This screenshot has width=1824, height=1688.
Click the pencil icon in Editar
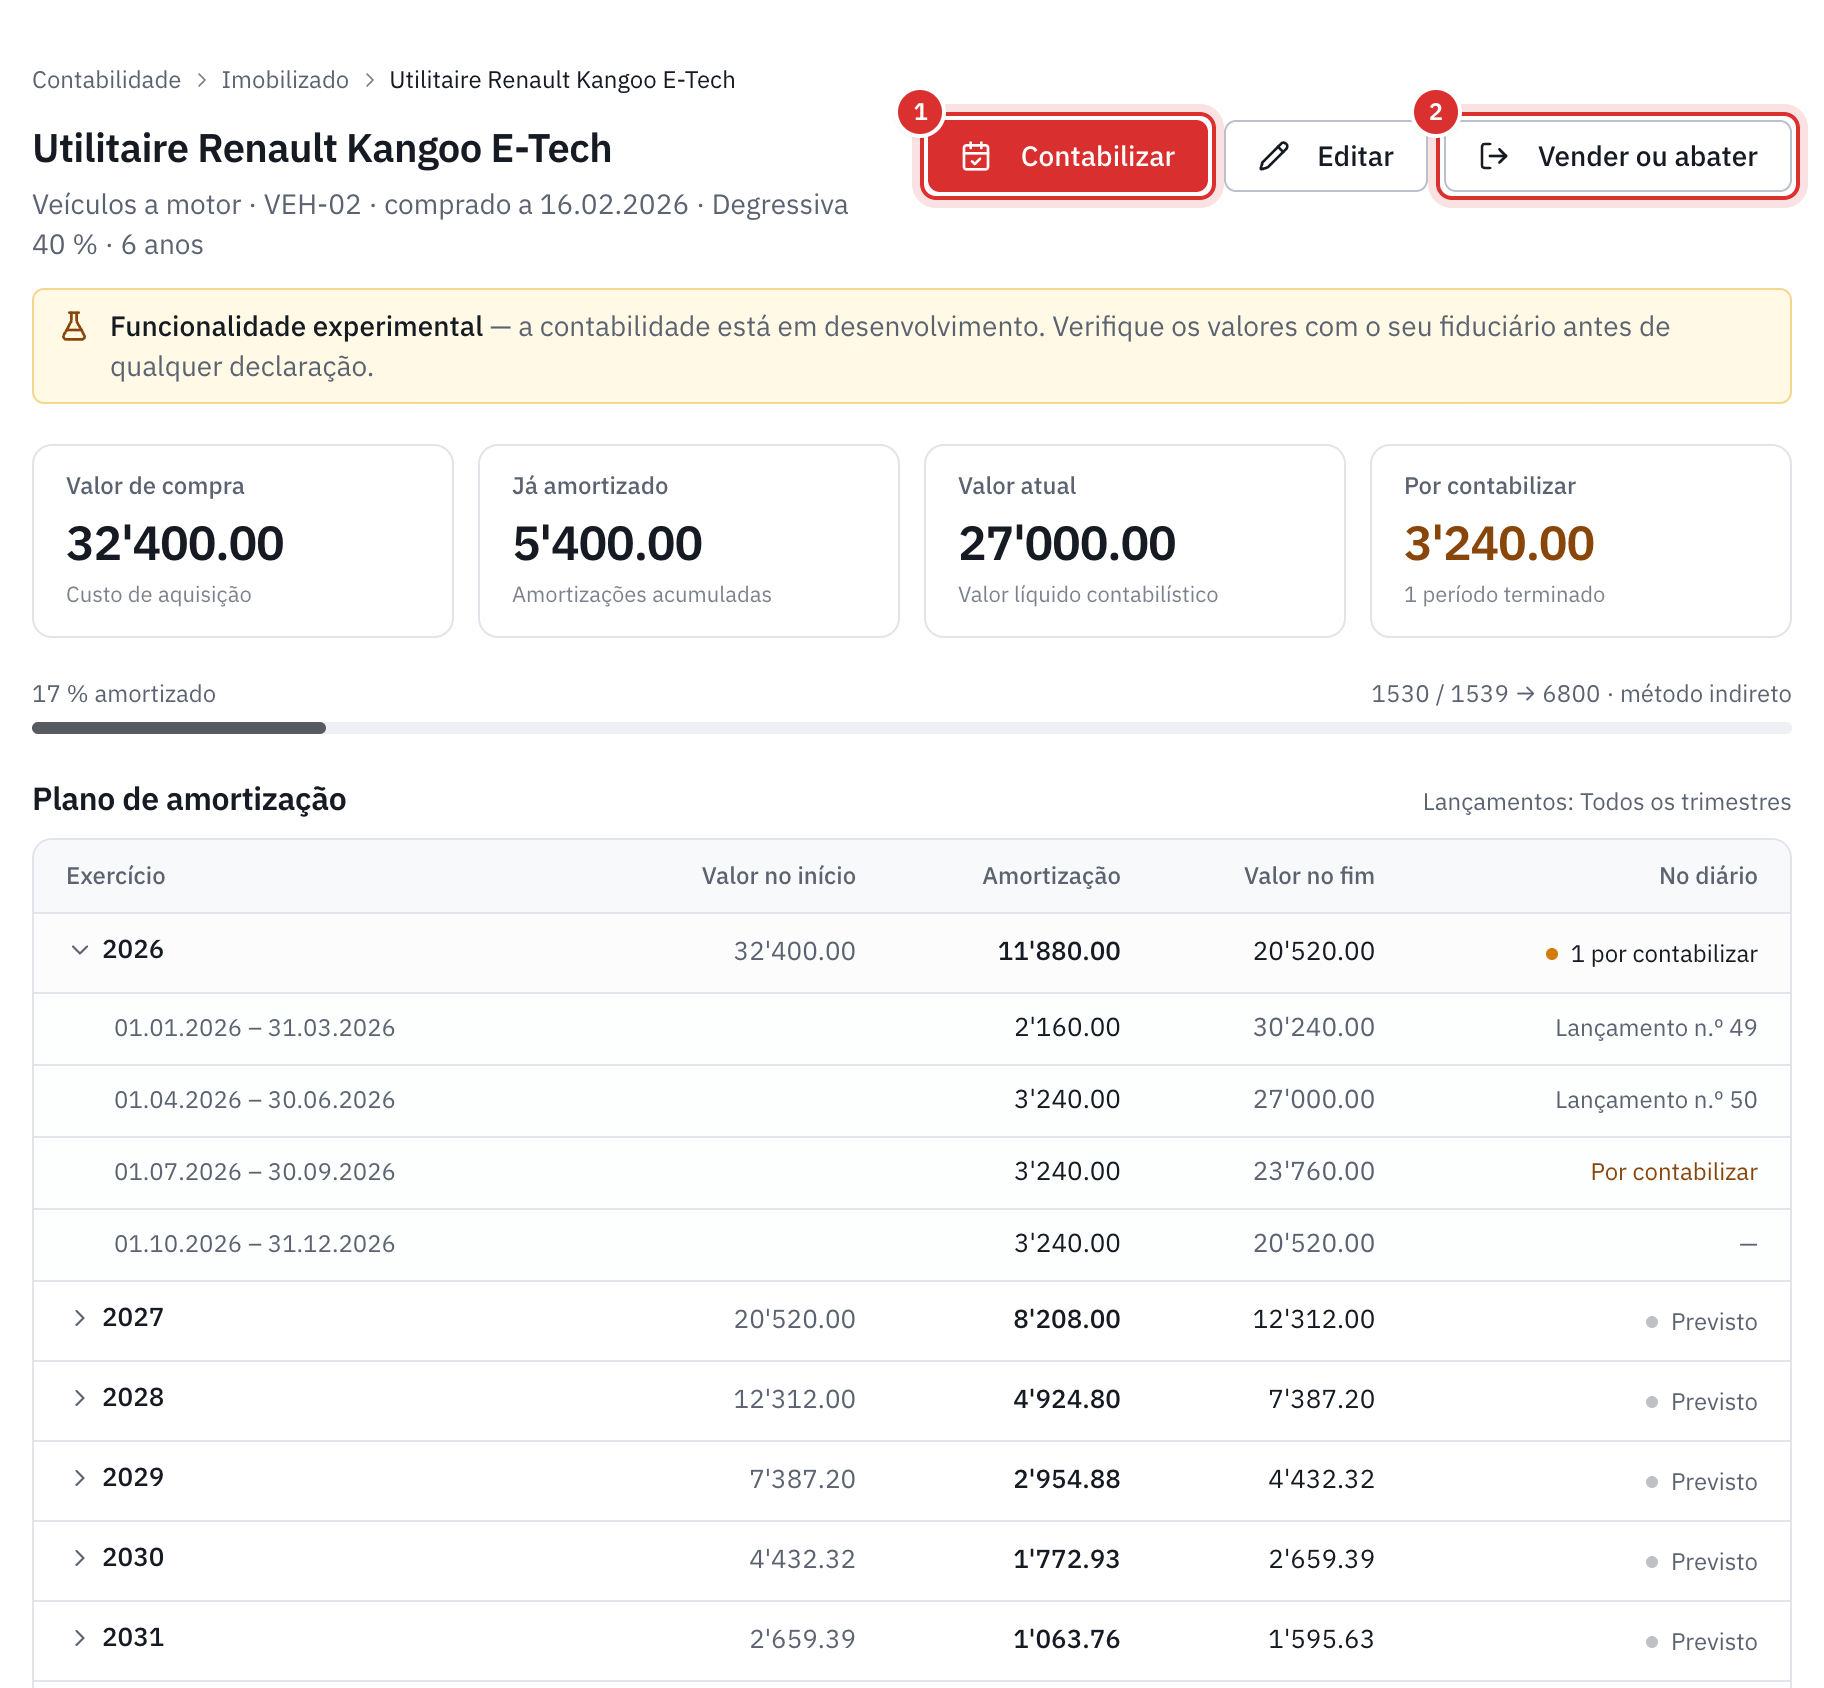coord(1274,156)
